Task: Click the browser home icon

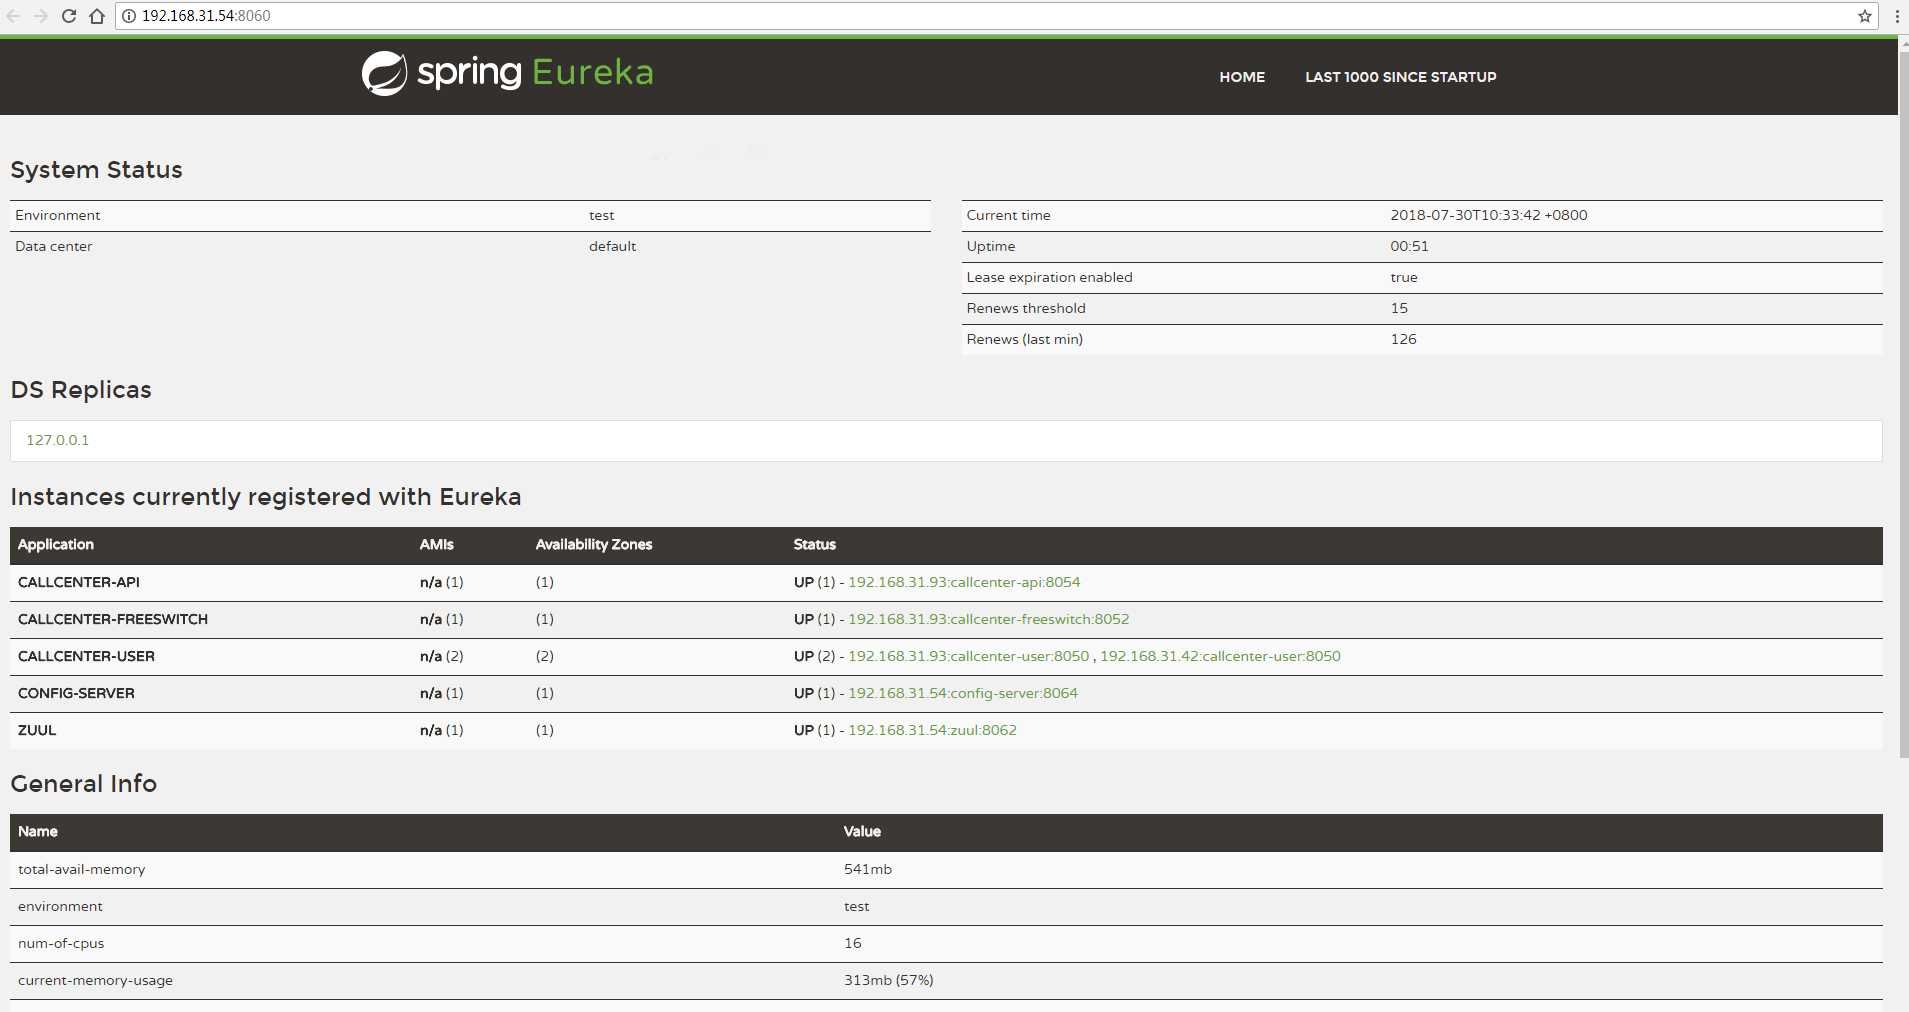Action: (x=97, y=16)
